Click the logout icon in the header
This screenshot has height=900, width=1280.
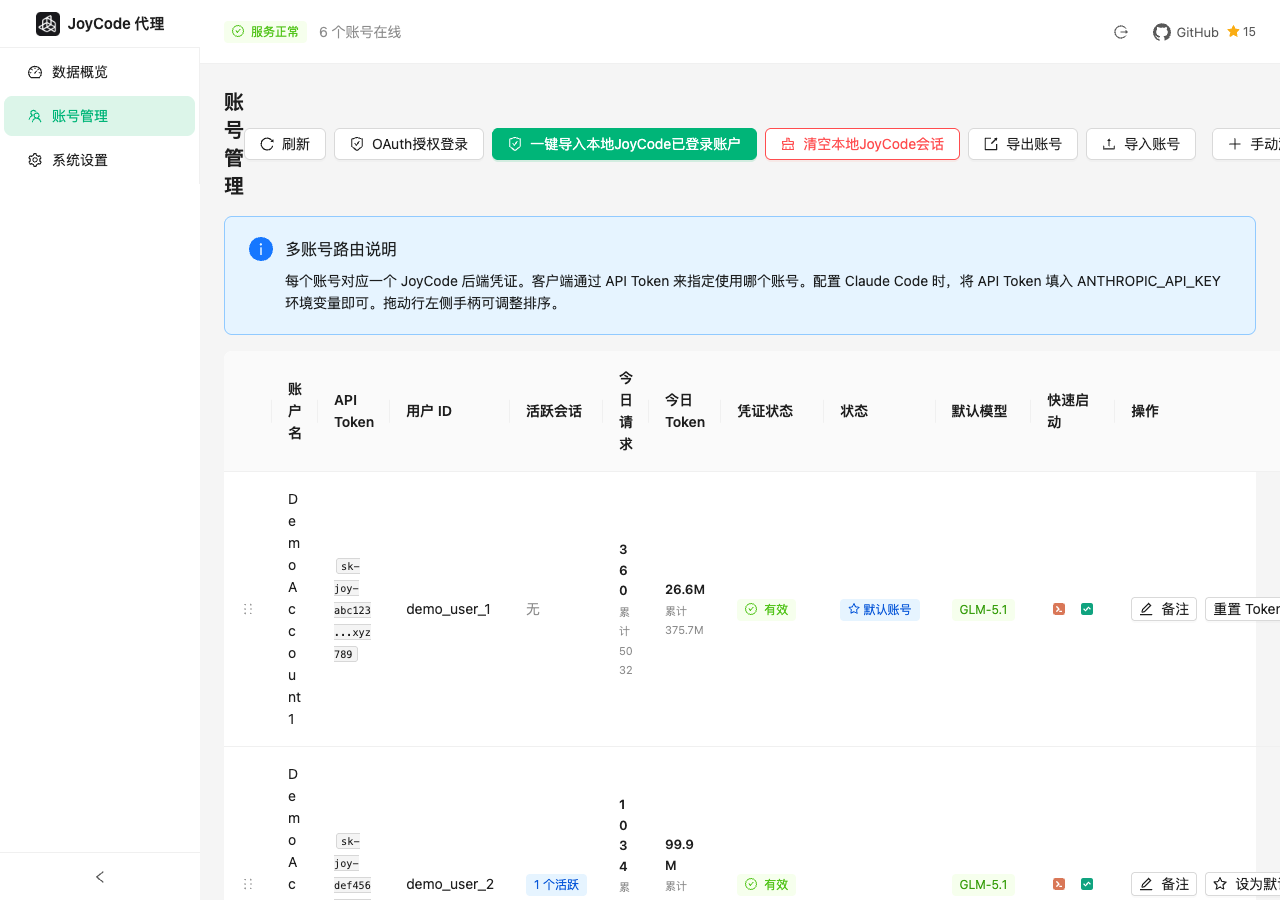pos(1121,32)
